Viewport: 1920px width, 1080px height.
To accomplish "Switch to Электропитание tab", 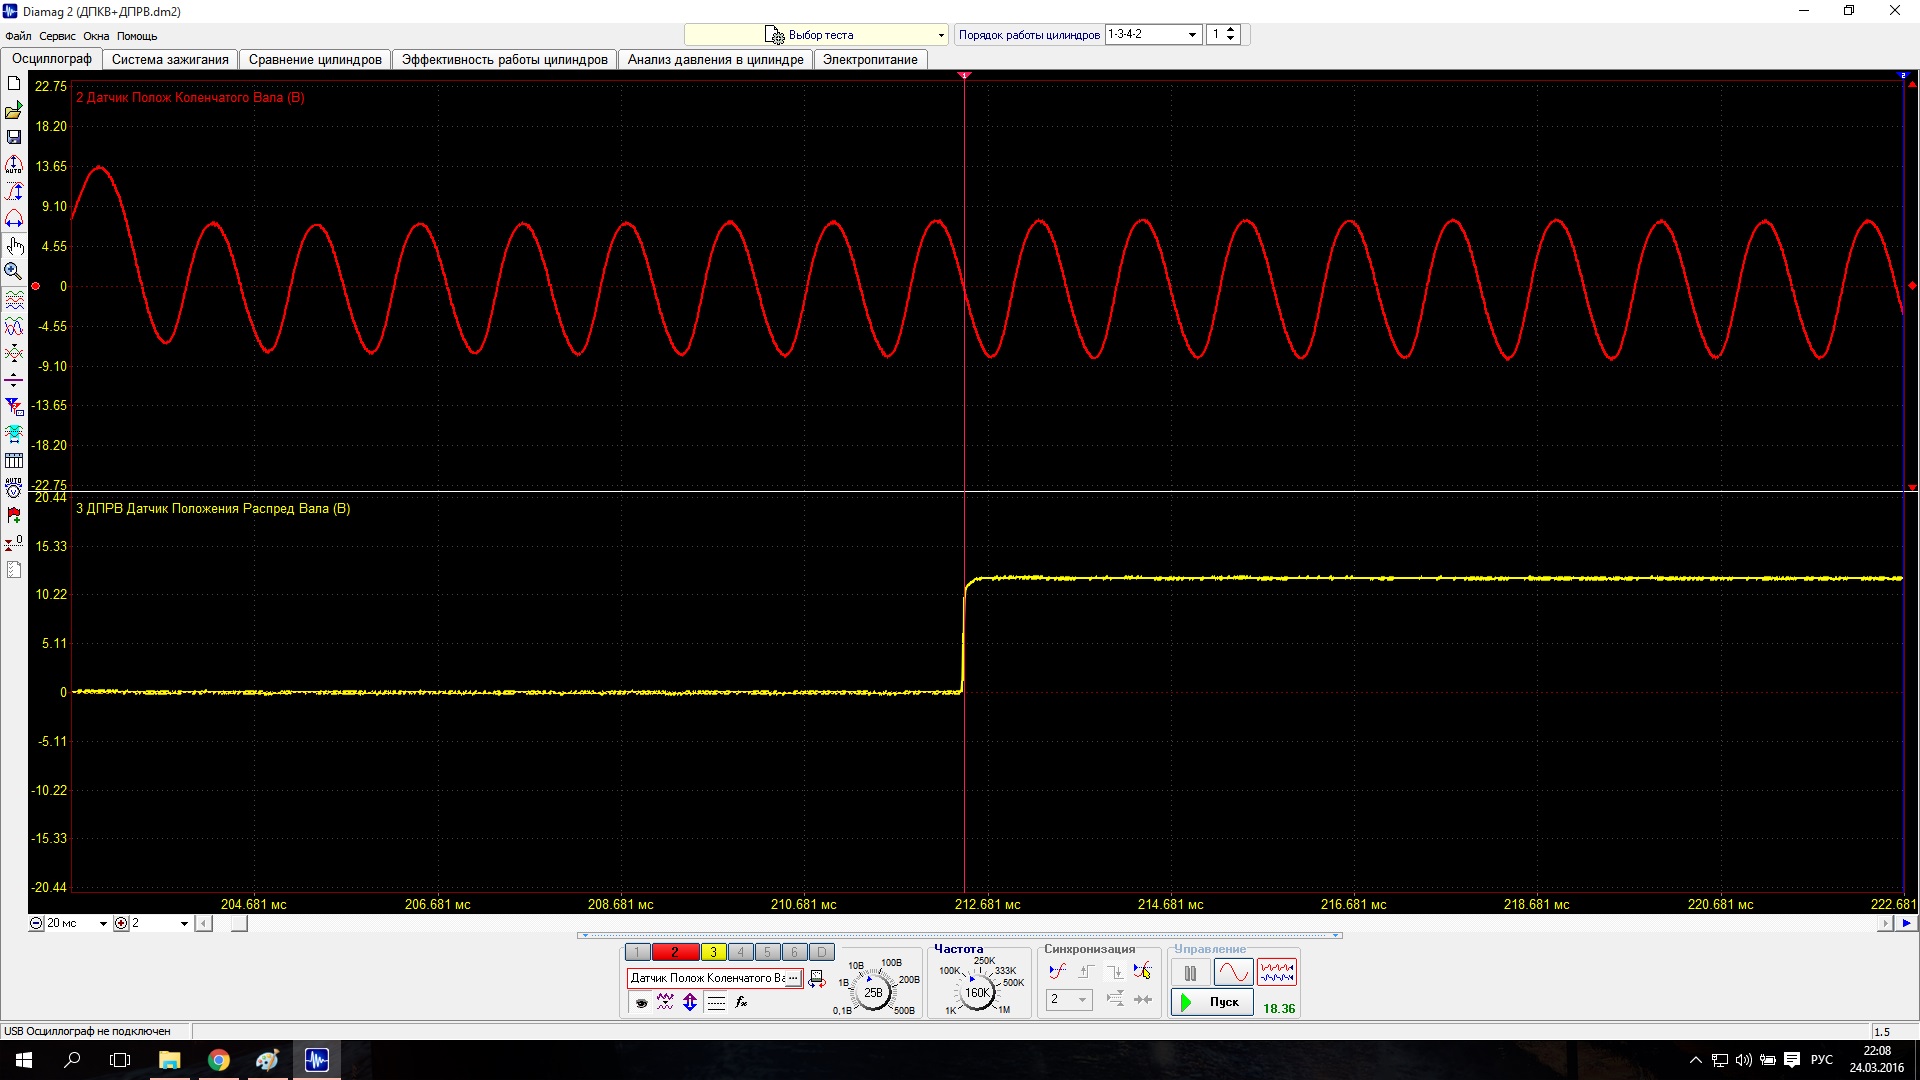I will pos(870,60).
